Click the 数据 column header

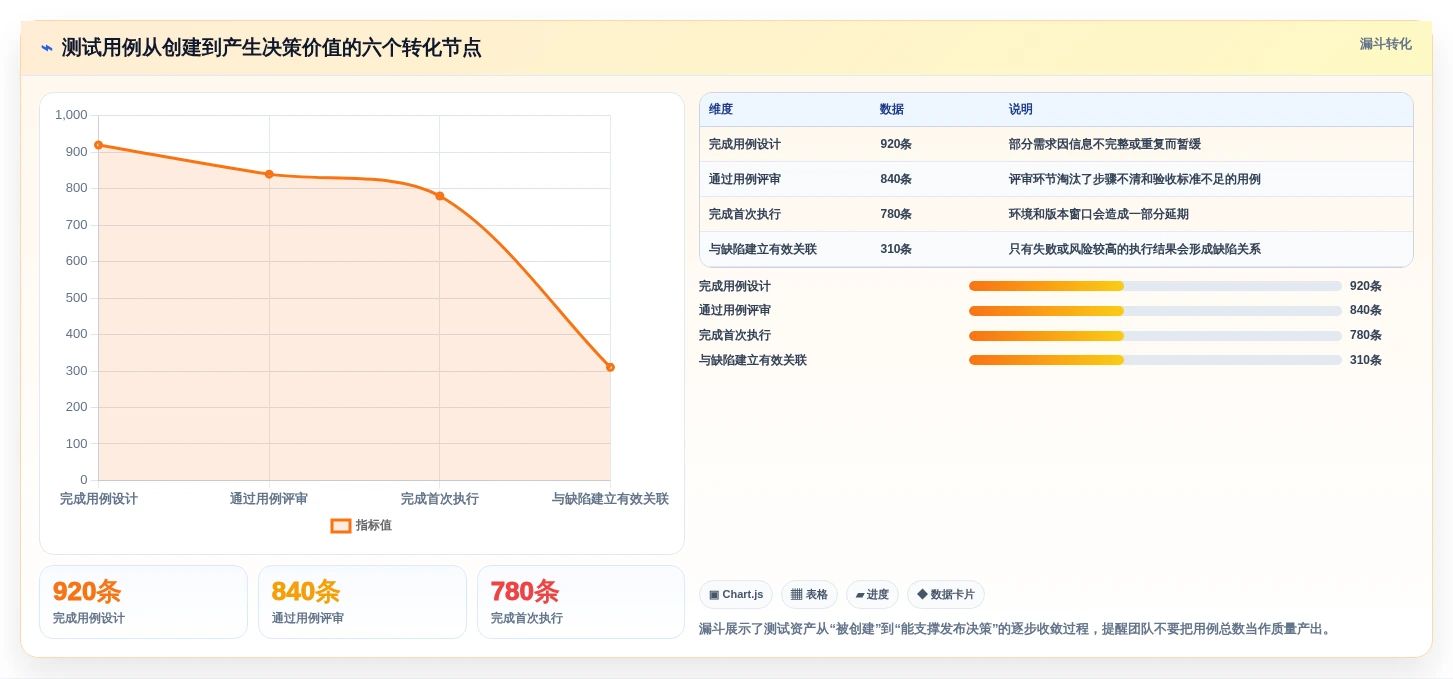[892, 109]
